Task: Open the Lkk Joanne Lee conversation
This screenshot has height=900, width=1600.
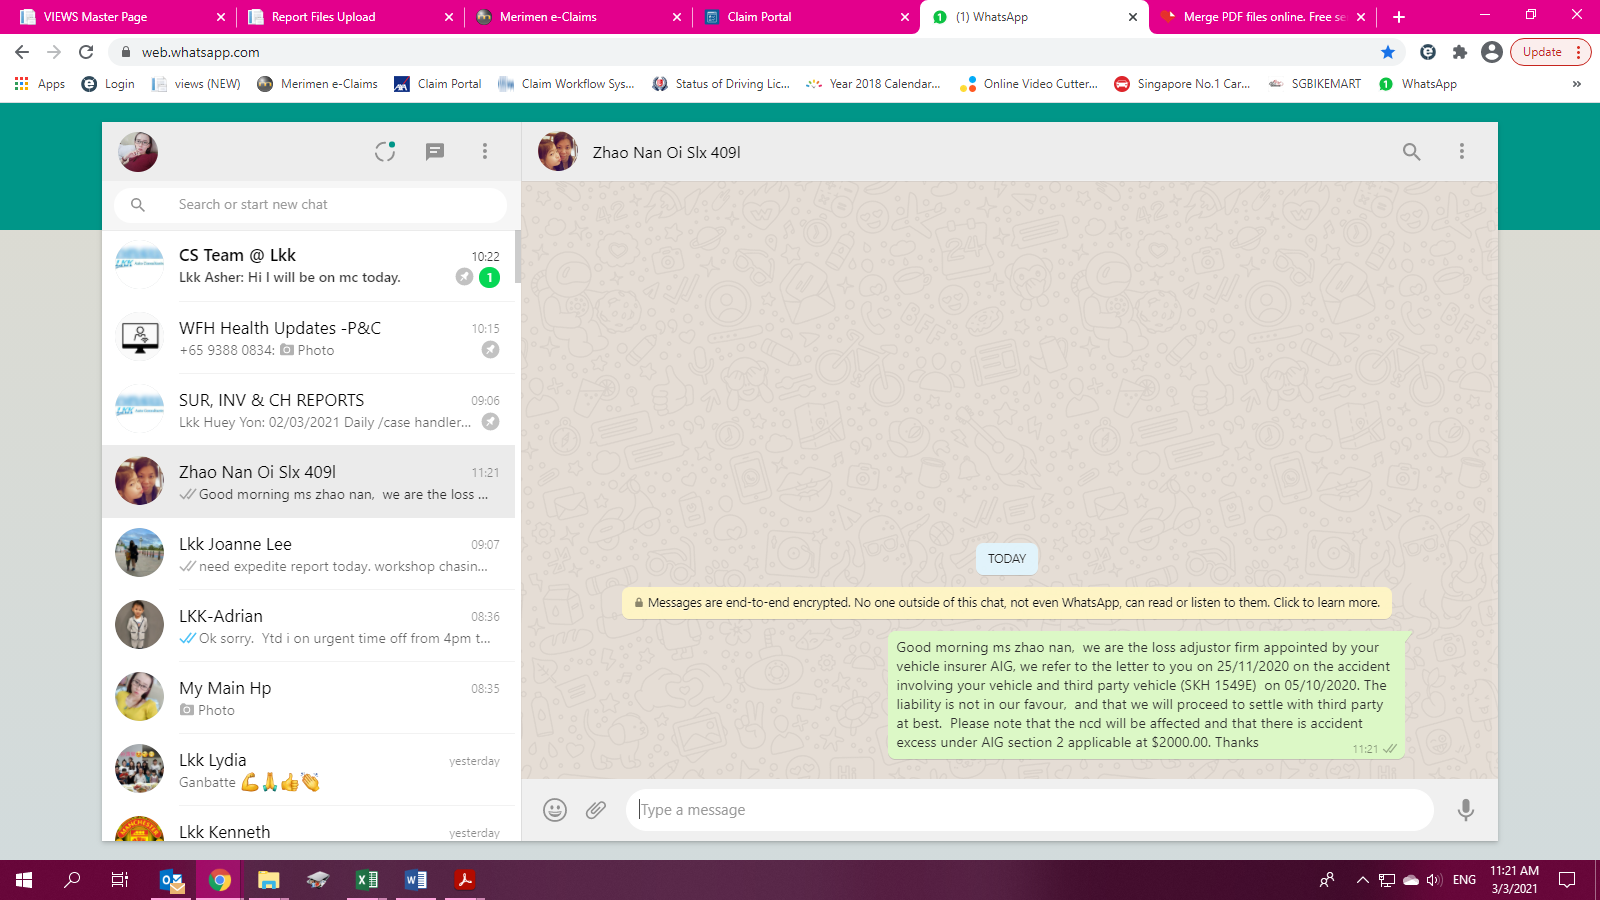Action: [310, 554]
